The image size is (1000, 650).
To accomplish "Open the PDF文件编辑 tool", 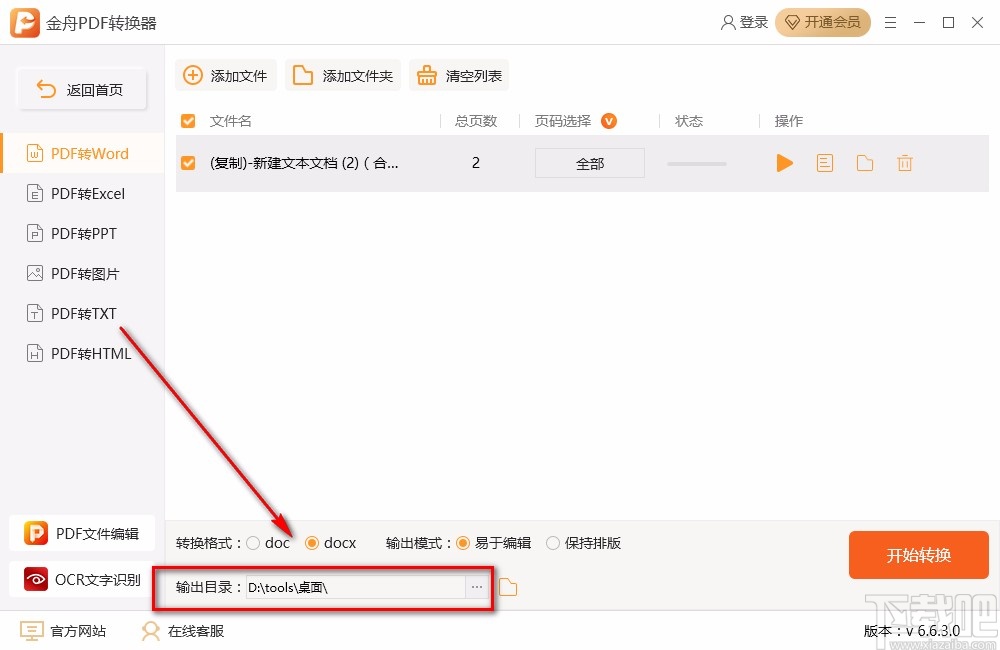I will [x=82, y=533].
